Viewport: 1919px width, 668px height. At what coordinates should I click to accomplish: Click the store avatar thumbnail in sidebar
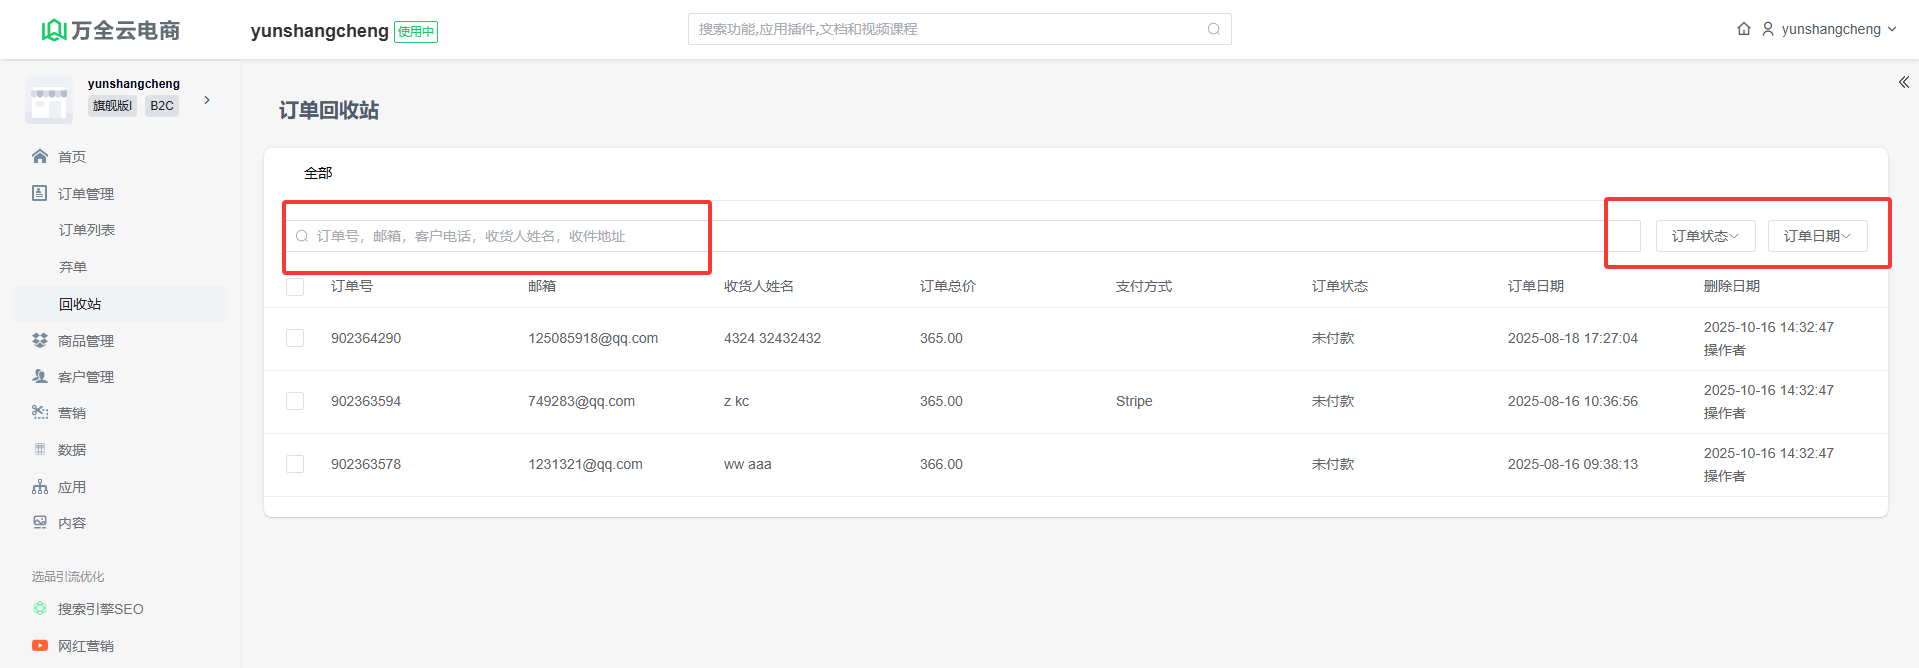click(49, 100)
